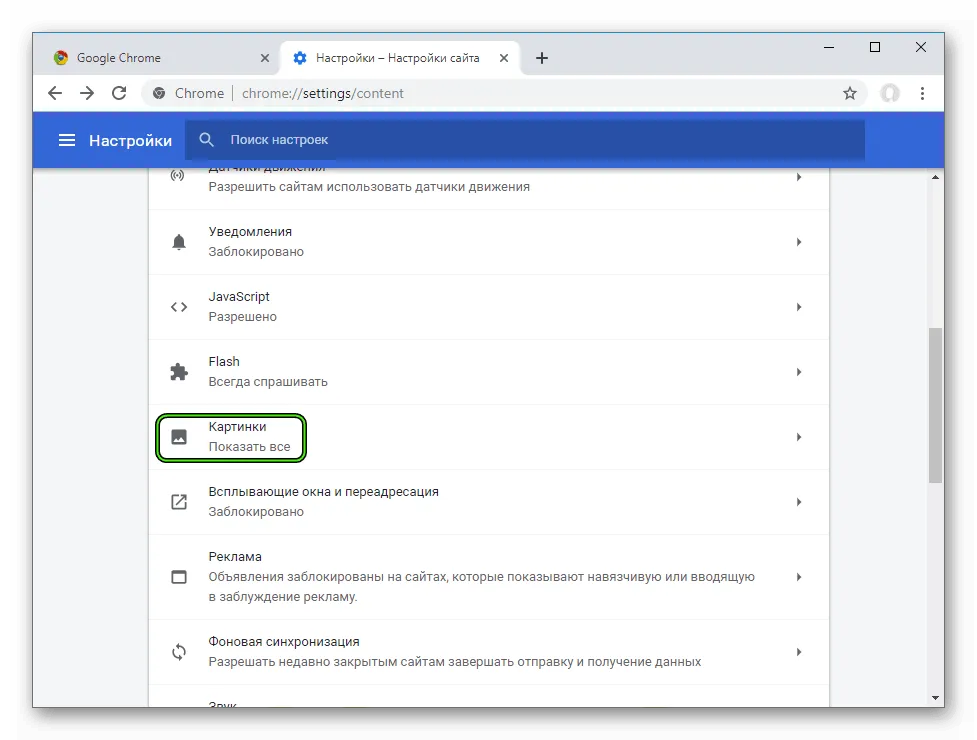This screenshot has height=740, width=977.
Task: Open the user profile avatar
Action: pos(890,93)
